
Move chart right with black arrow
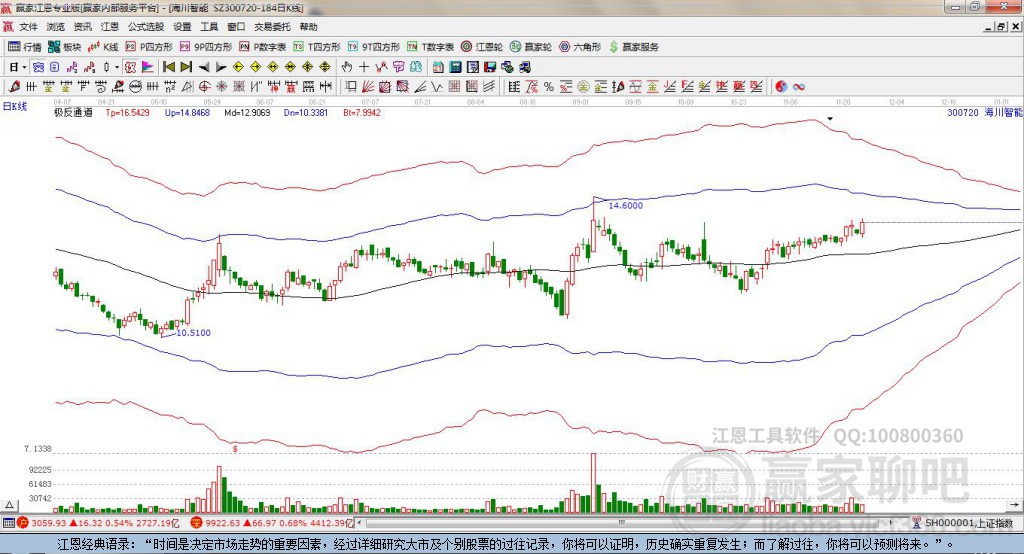point(221,67)
